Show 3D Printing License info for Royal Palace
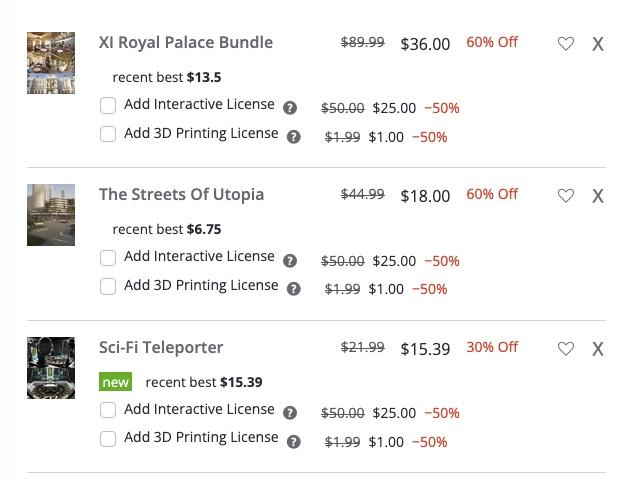This screenshot has height=483, width=636. click(x=294, y=137)
